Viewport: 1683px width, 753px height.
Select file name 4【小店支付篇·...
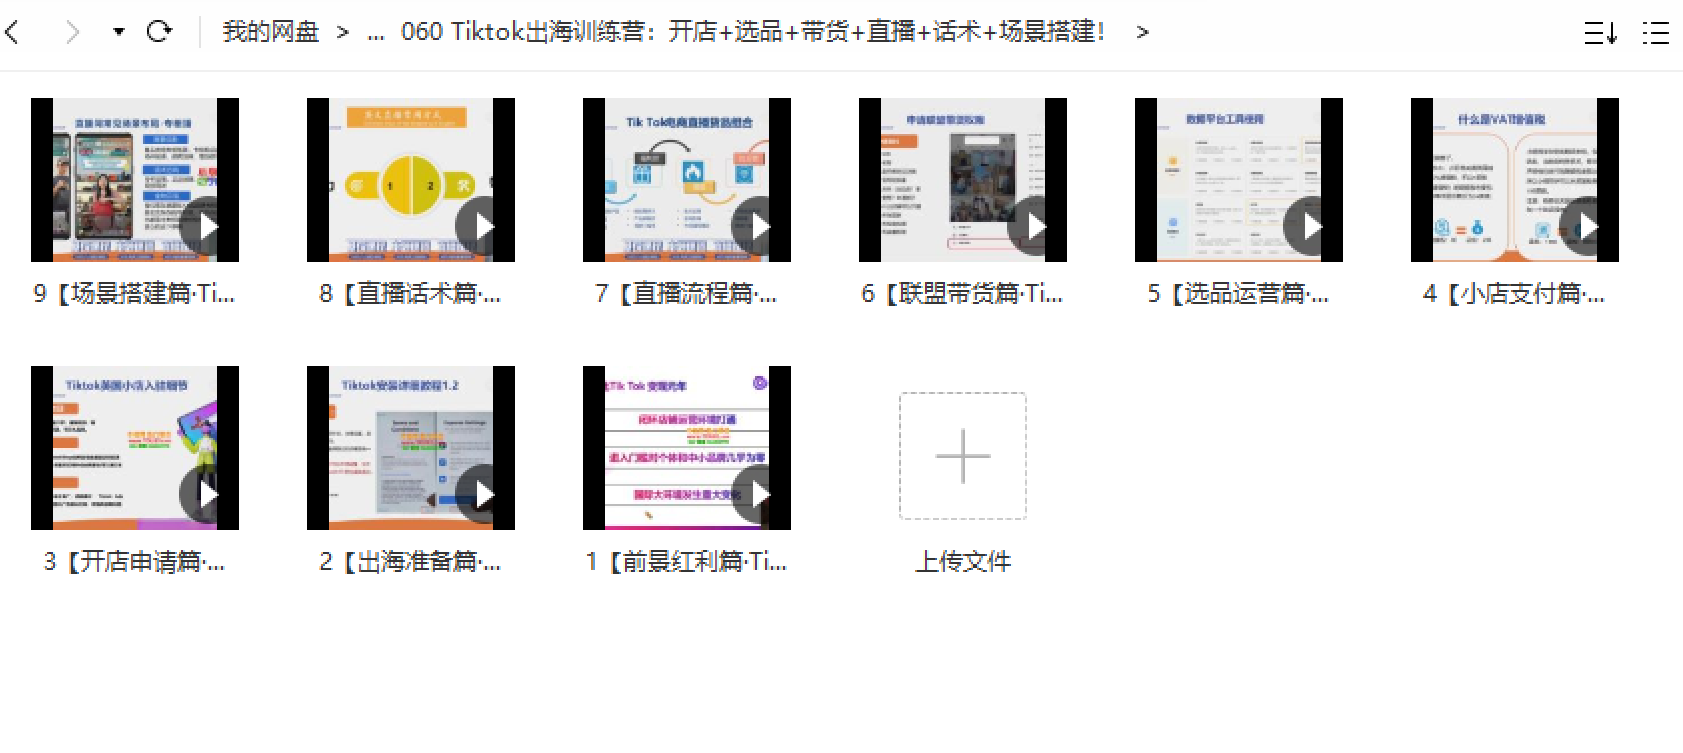tap(1515, 293)
